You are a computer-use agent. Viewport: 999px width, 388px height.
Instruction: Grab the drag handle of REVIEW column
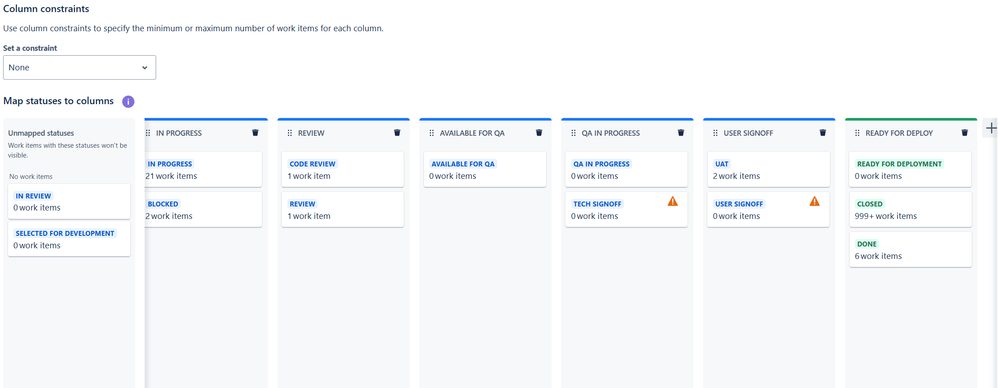coord(289,133)
